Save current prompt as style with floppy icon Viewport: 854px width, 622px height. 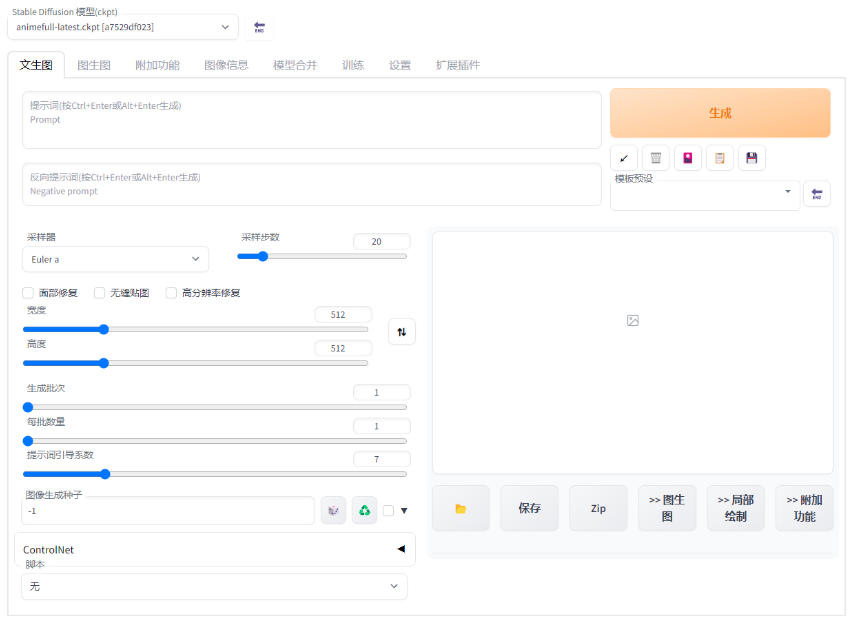751,158
